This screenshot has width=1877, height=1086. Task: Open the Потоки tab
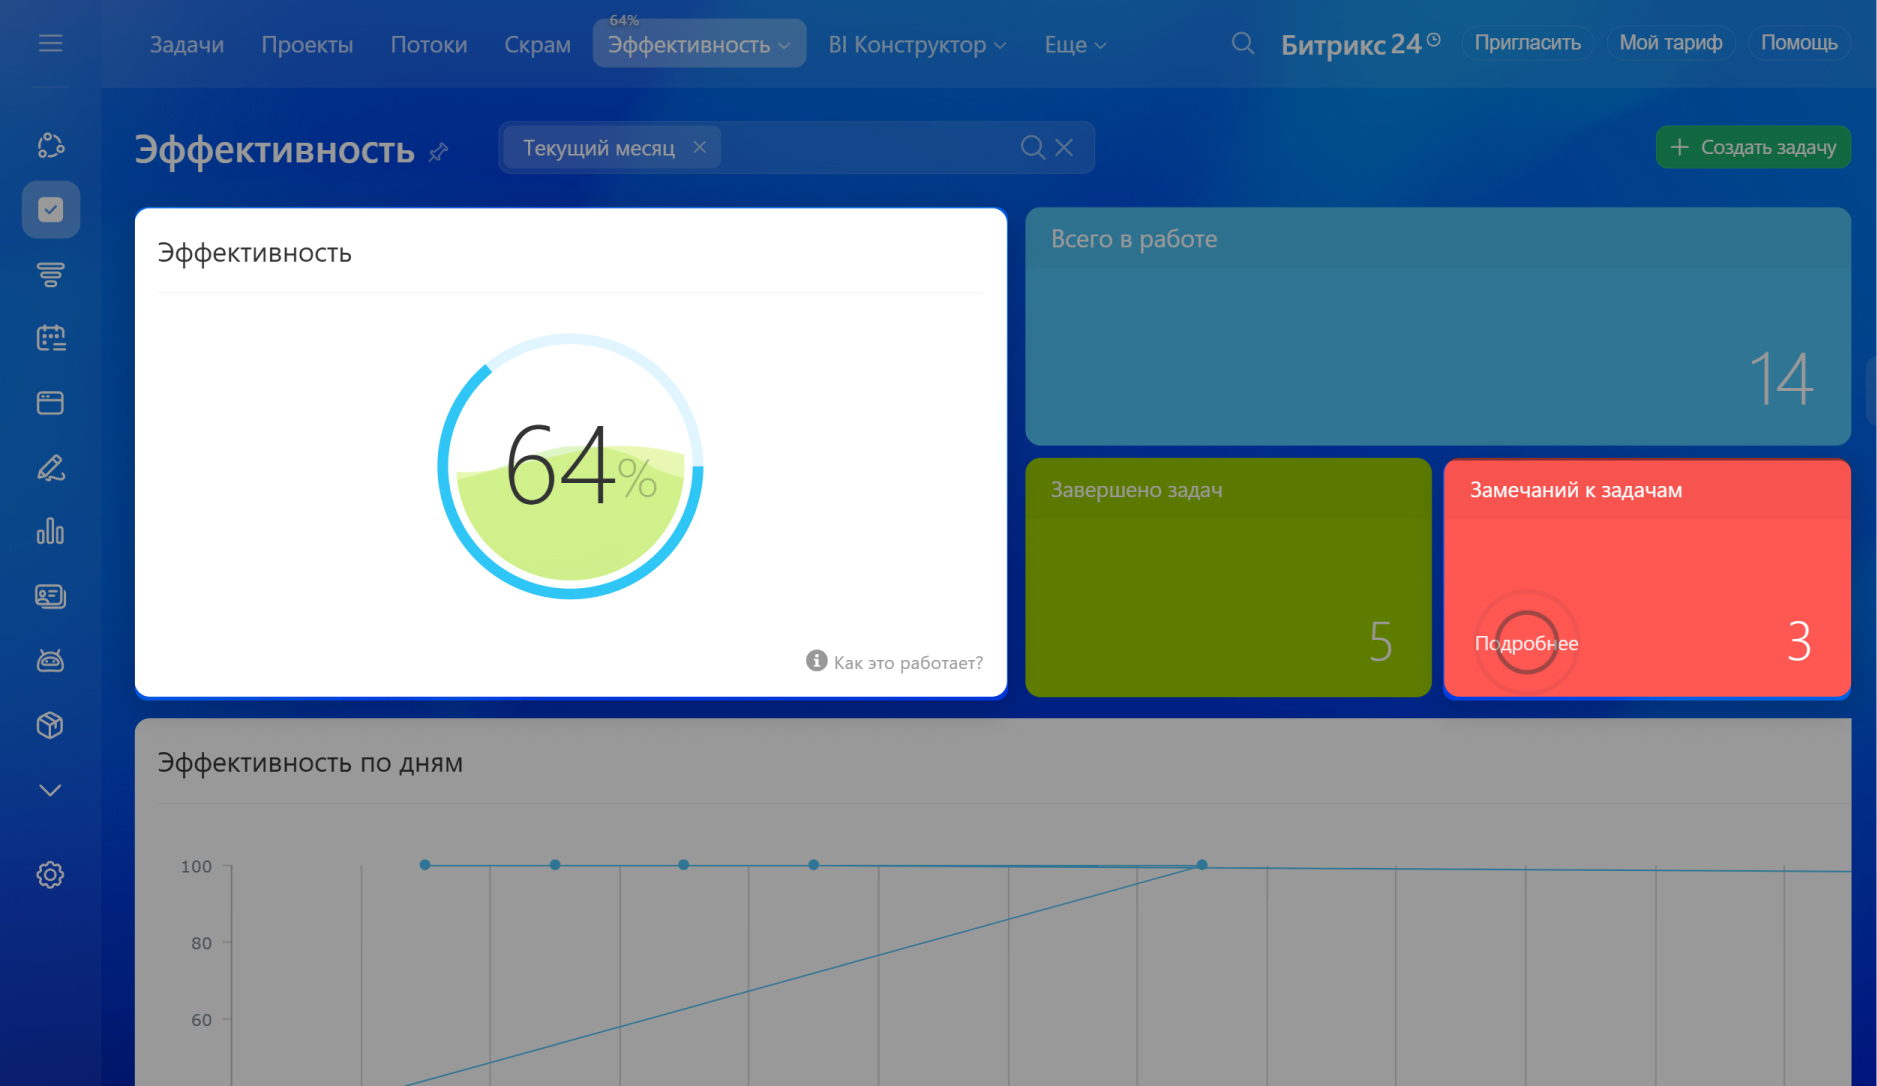click(x=428, y=45)
